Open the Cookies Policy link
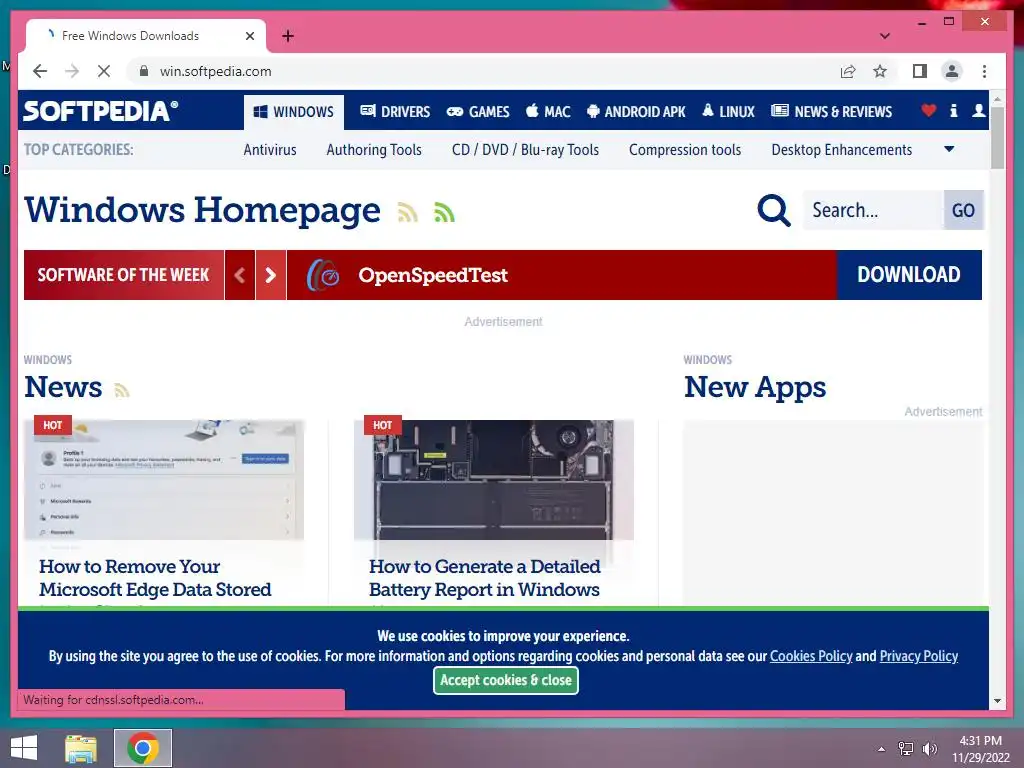1024x768 pixels. [x=811, y=656]
